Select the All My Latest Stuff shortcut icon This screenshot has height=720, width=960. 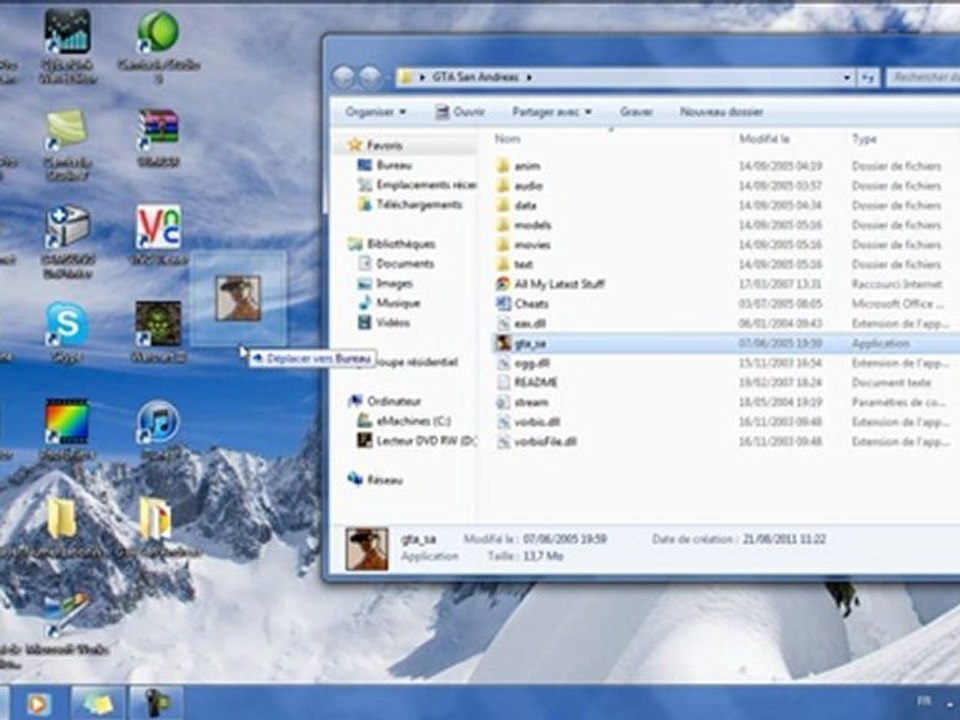(x=503, y=283)
